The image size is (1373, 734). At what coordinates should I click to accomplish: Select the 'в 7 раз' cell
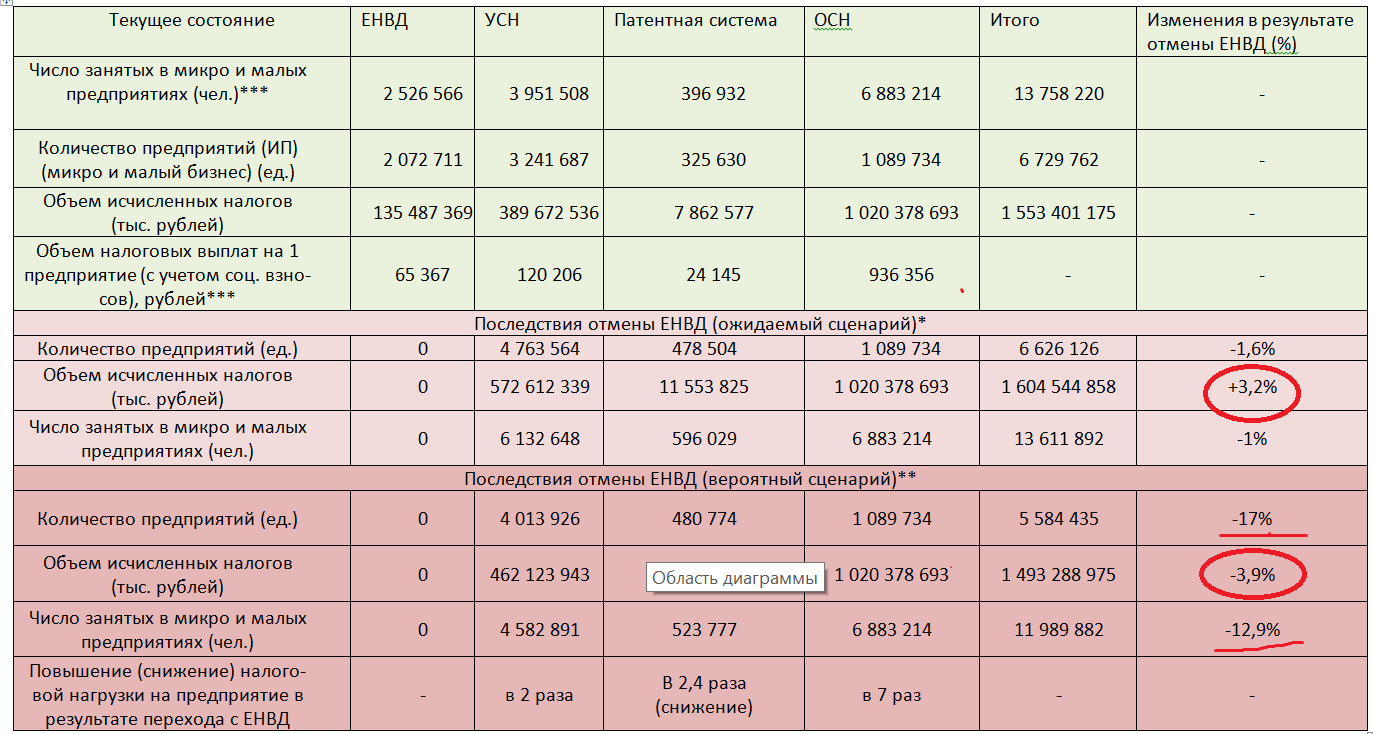tap(891, 695)
